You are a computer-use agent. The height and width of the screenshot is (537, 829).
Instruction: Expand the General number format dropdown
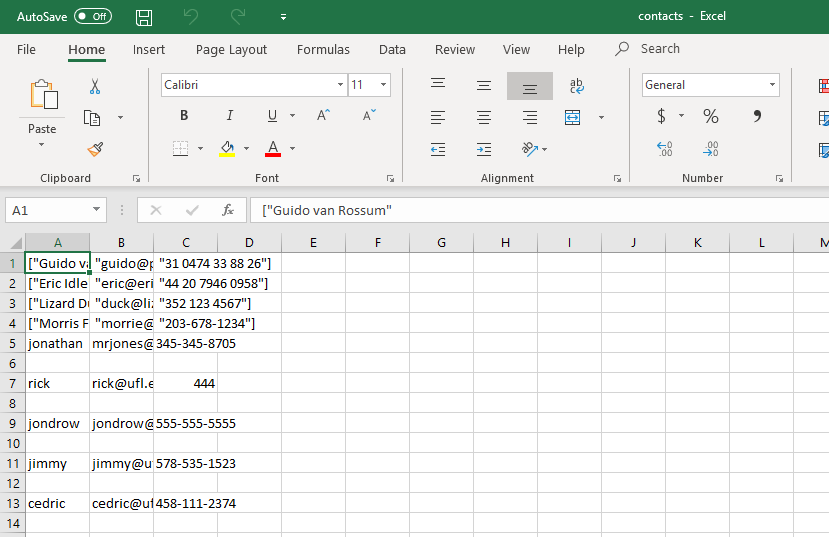[x=772, y=85]
